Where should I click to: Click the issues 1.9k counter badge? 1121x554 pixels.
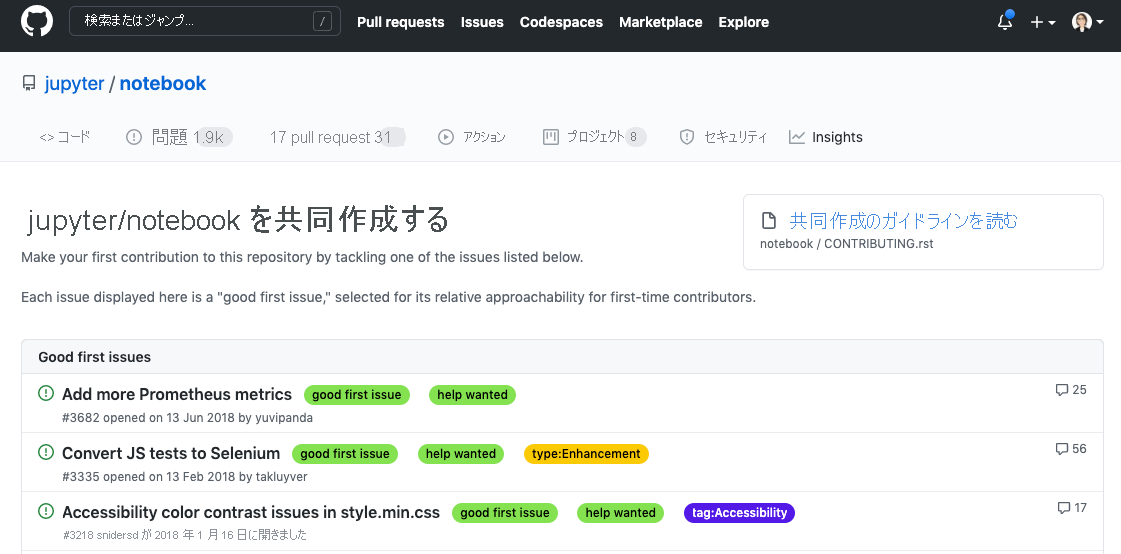pos(212,137)
